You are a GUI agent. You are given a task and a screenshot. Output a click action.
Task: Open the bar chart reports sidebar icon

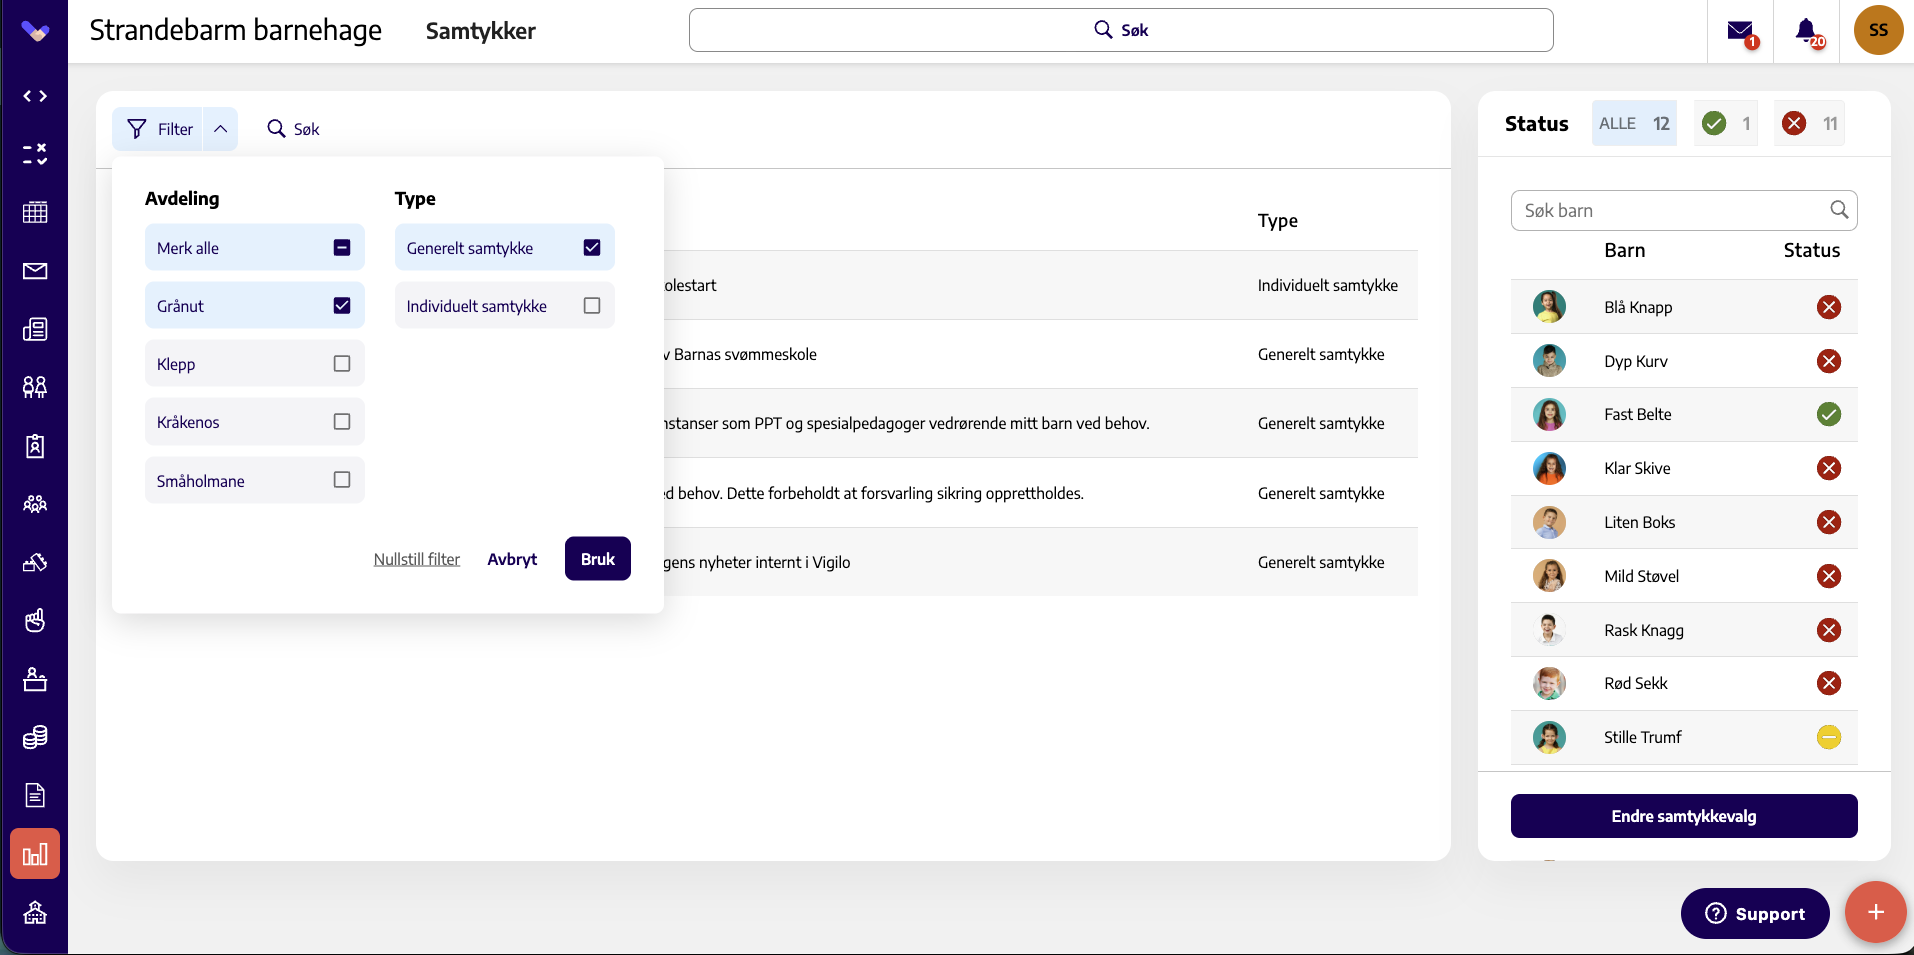pos(35,854)
